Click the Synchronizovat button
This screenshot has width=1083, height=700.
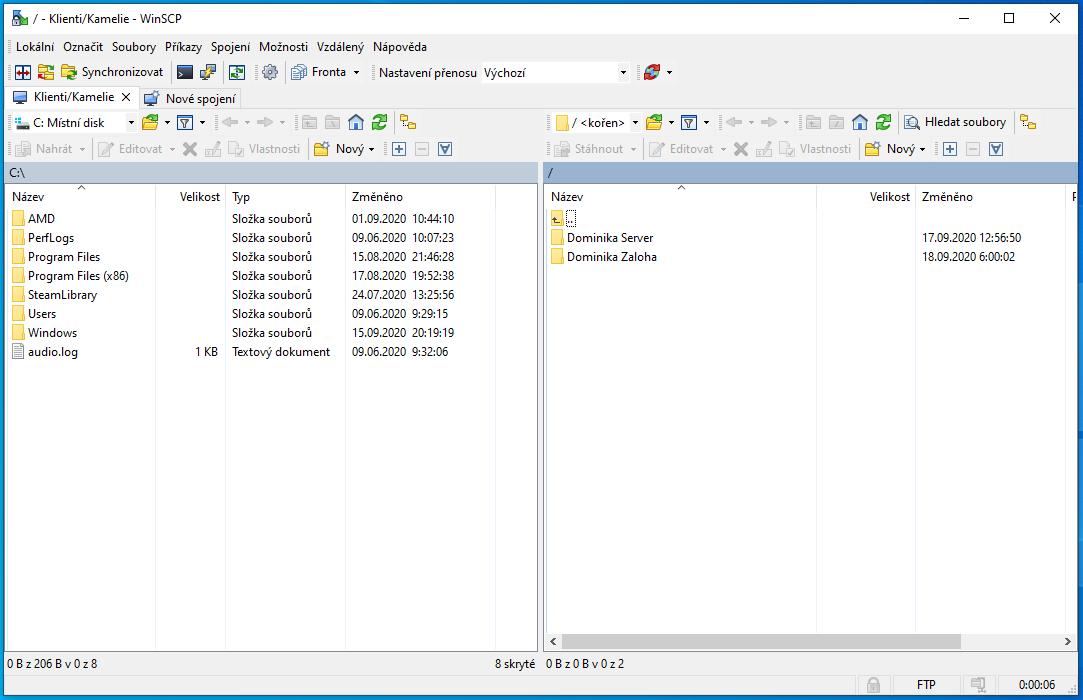(112, 72)
